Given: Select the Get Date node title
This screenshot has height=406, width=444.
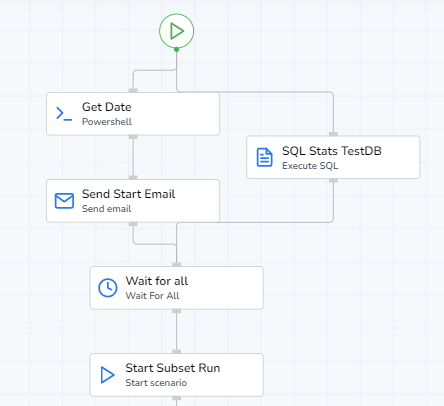Looking at the screenshot, I should point(107,107).
